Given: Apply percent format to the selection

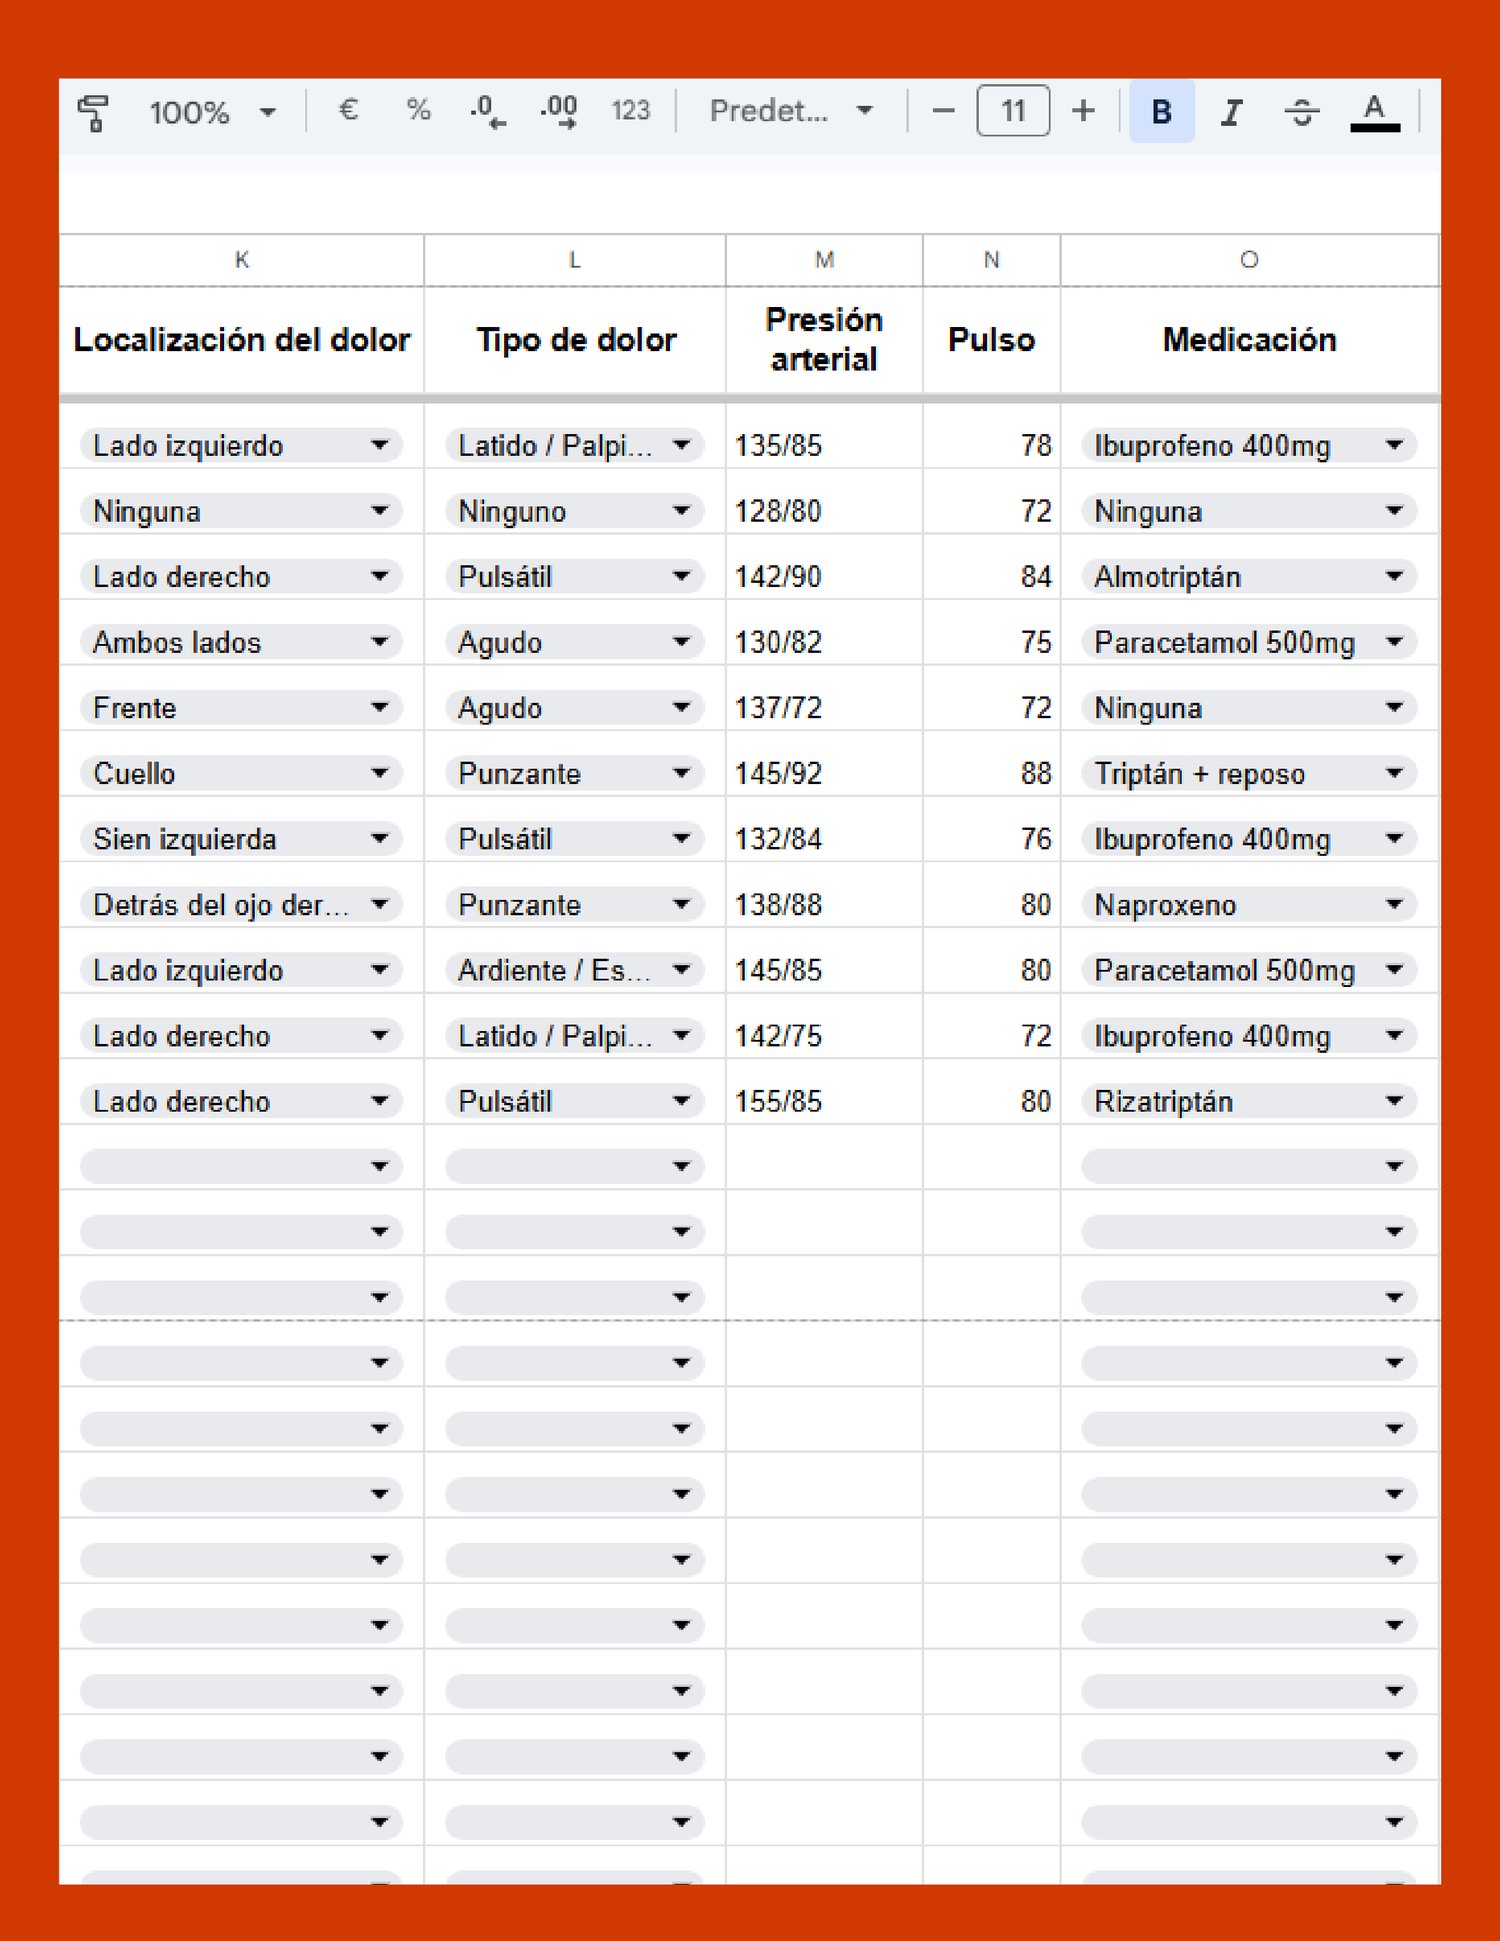Looking at the screenshot, I should click(x=418, y=111).
